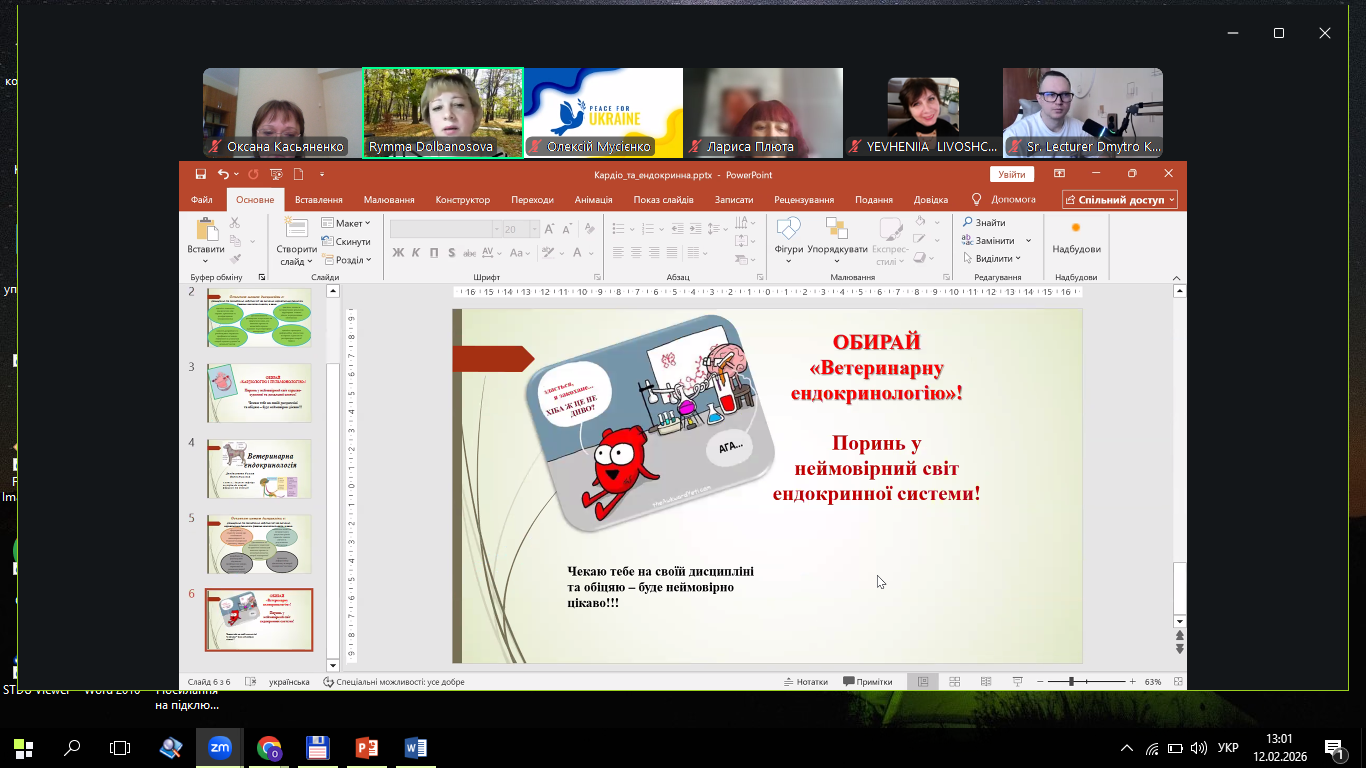Click the zoom slider in status bar

click(1071, 682)
